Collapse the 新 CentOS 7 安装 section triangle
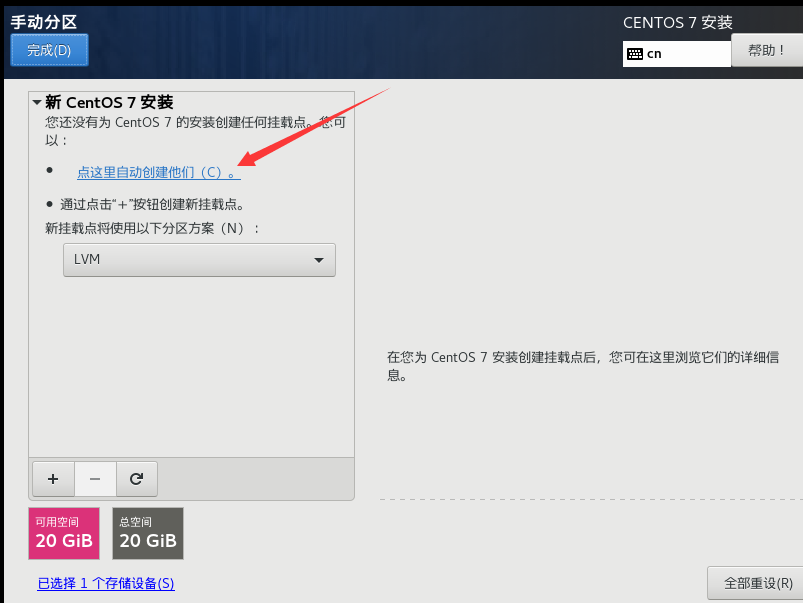The height and width of the screenshot is (603, 803). click(x=37, y=102)
